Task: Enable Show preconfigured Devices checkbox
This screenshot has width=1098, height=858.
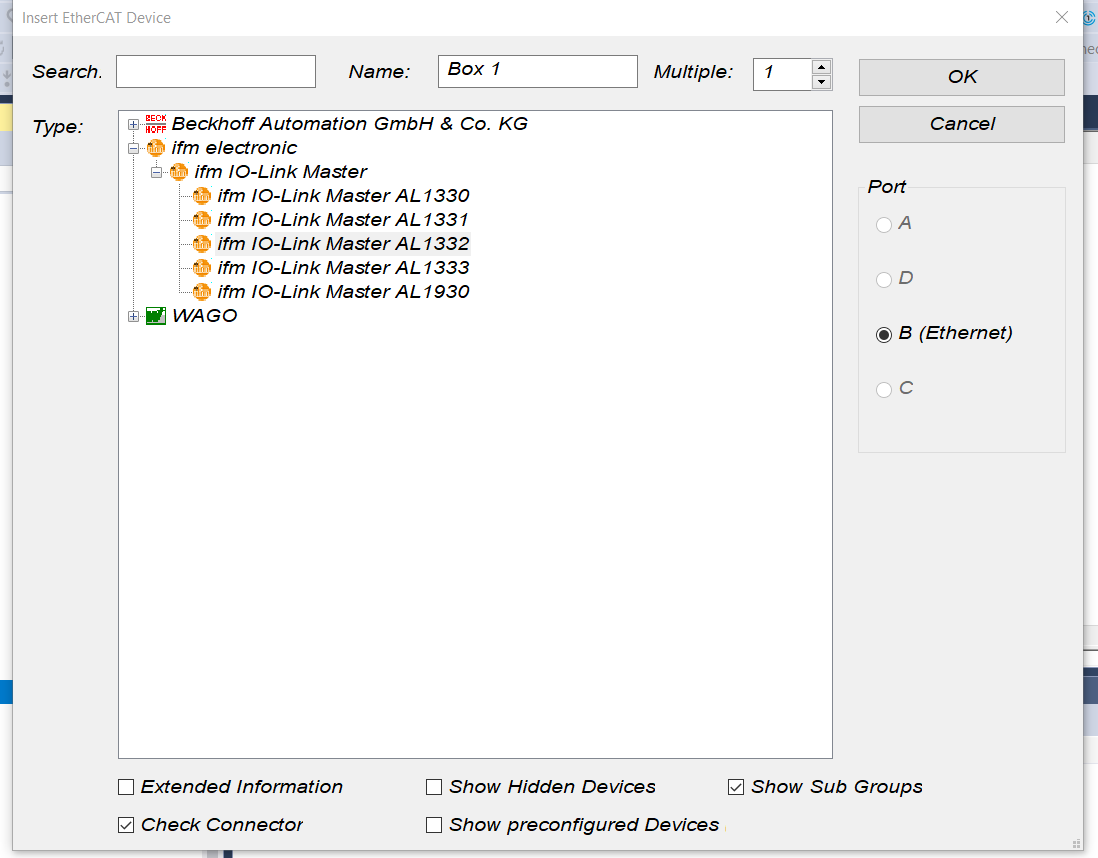Action: tap(434, 825)
